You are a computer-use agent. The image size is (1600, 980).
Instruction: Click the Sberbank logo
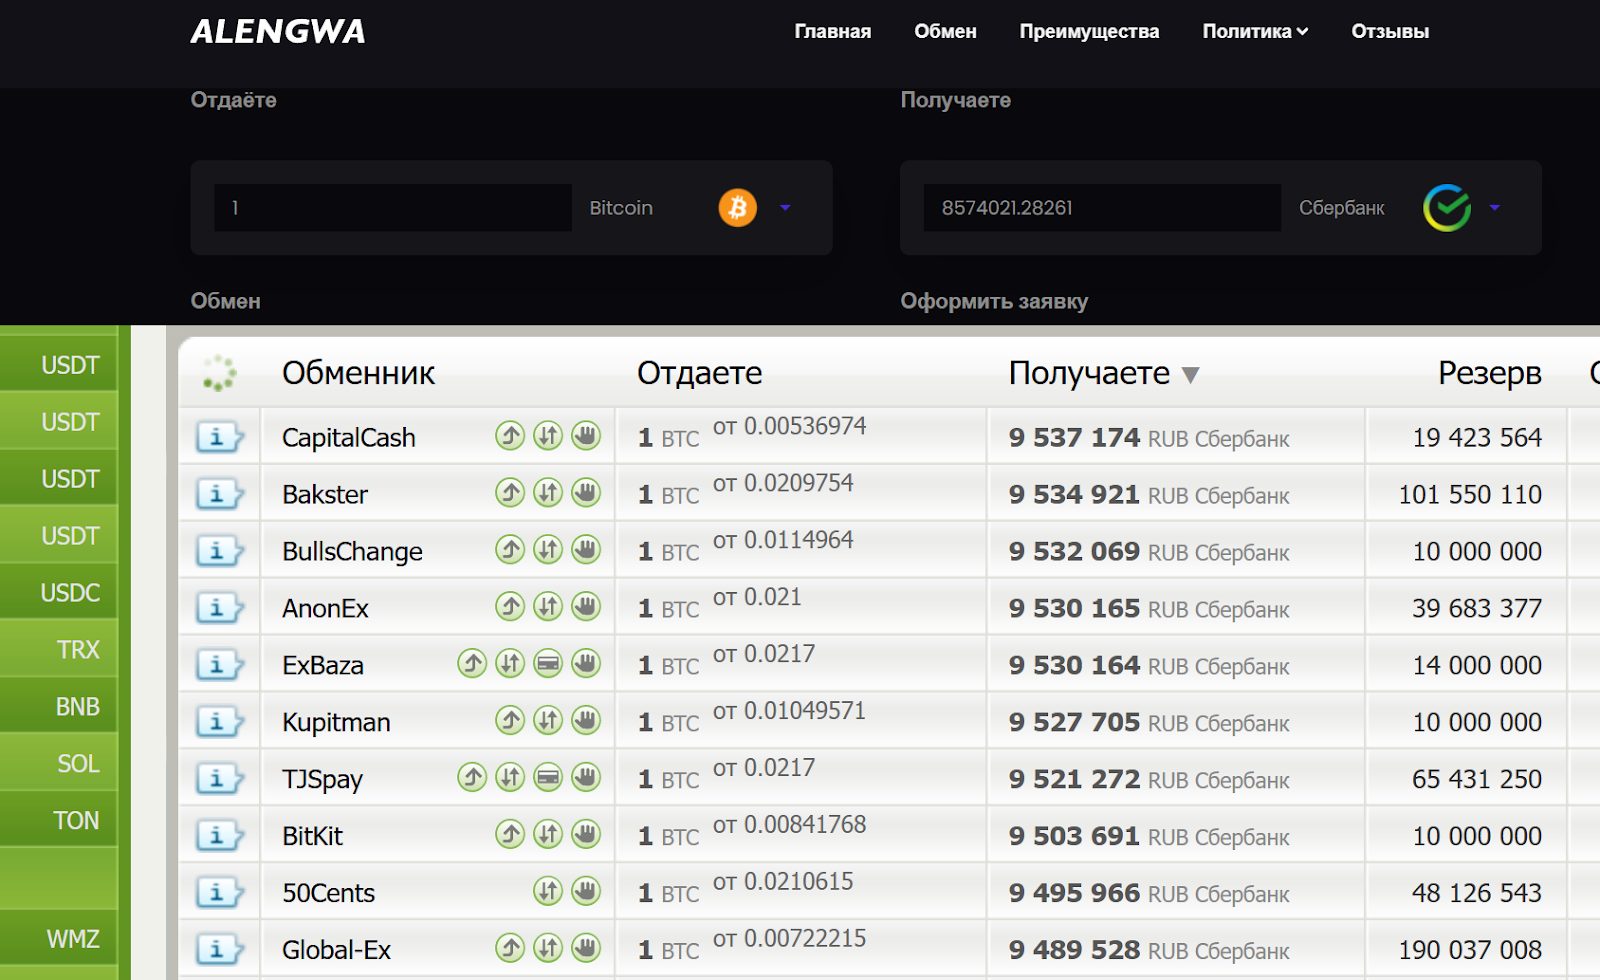point(1447,208)
